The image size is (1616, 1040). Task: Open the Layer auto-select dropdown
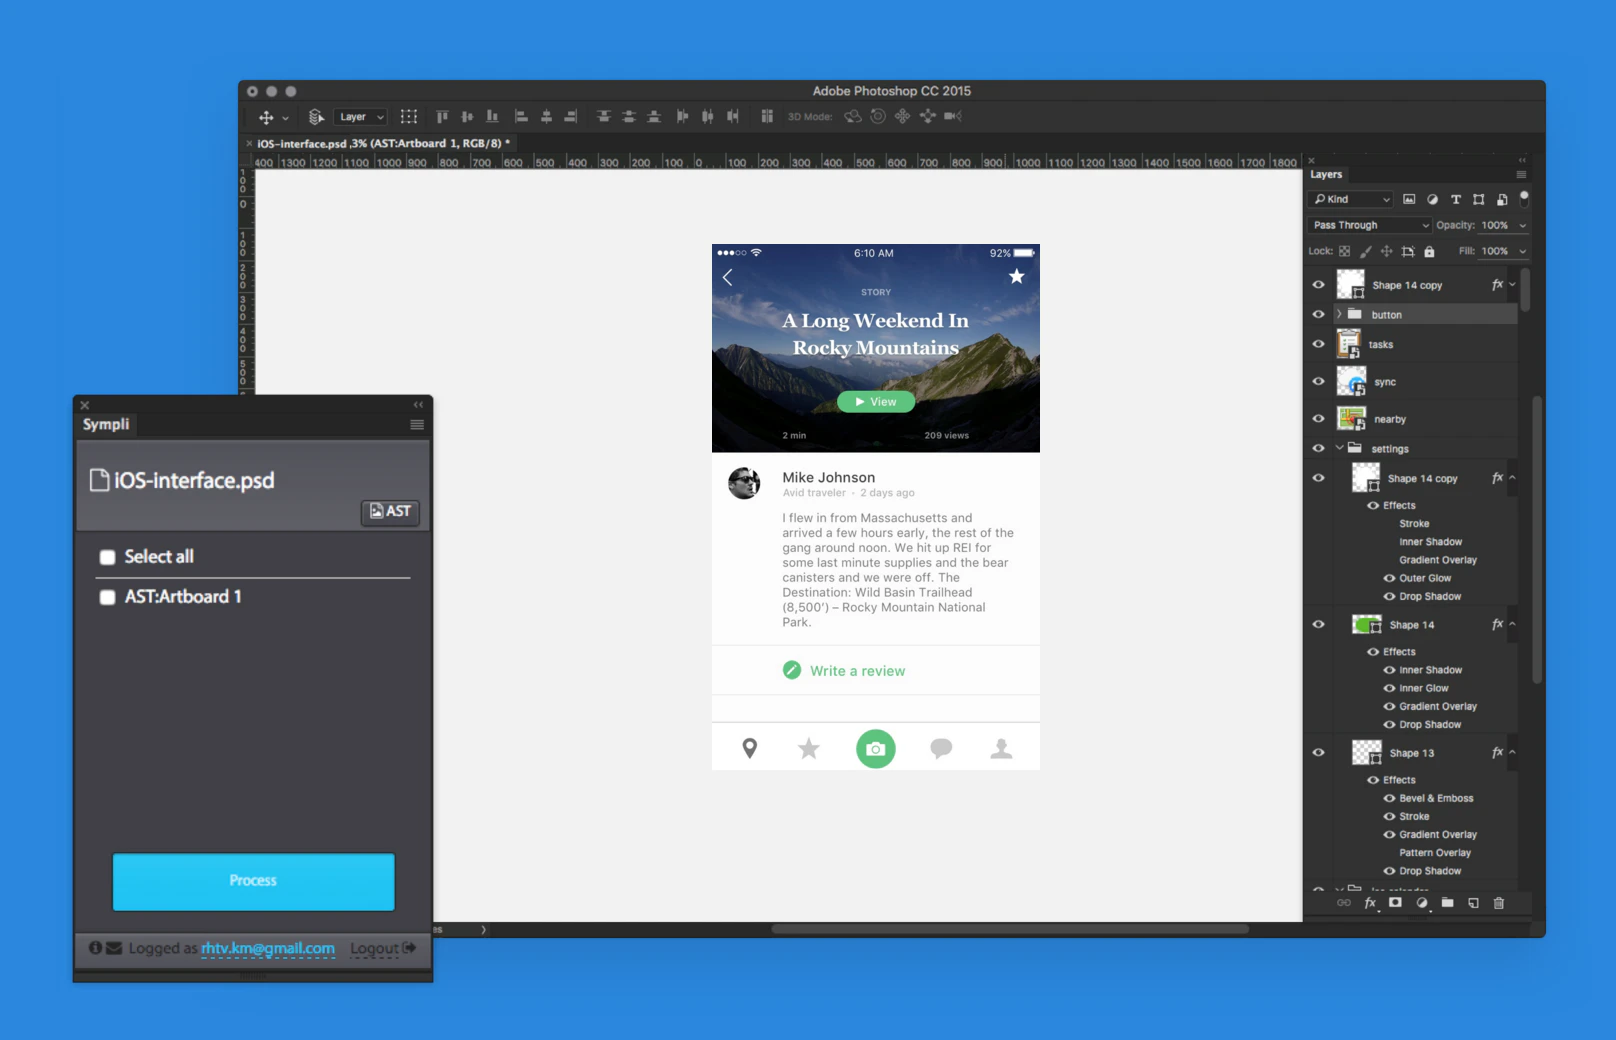pos(360,117)
